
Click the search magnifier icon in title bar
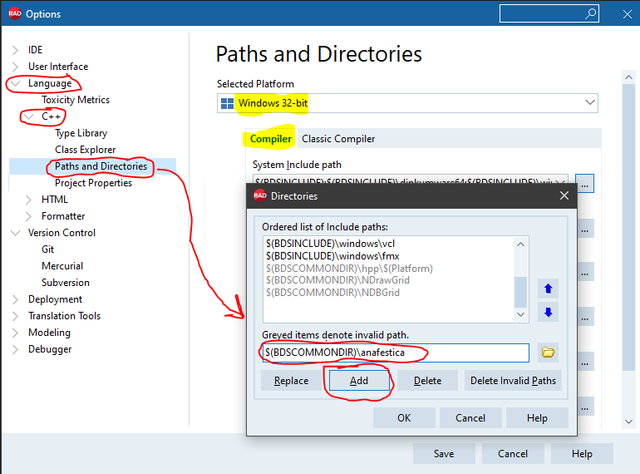590,14
